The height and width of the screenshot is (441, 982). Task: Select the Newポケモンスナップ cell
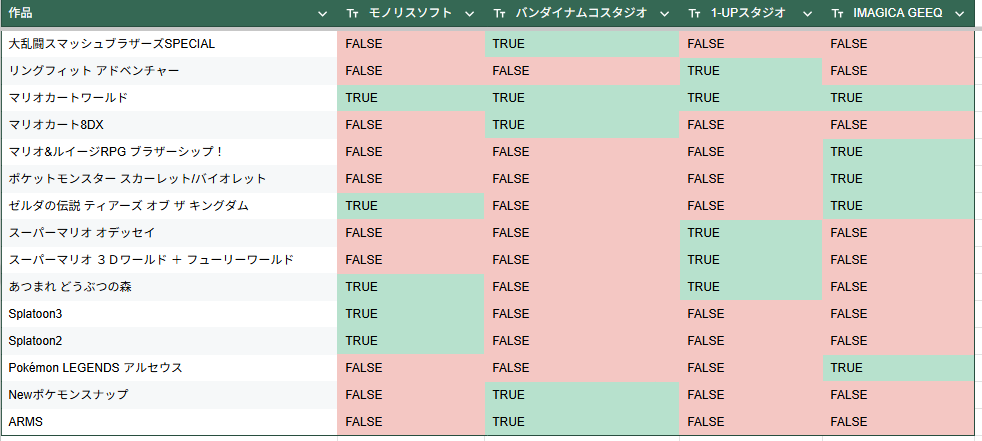click(x=169, y=394)
